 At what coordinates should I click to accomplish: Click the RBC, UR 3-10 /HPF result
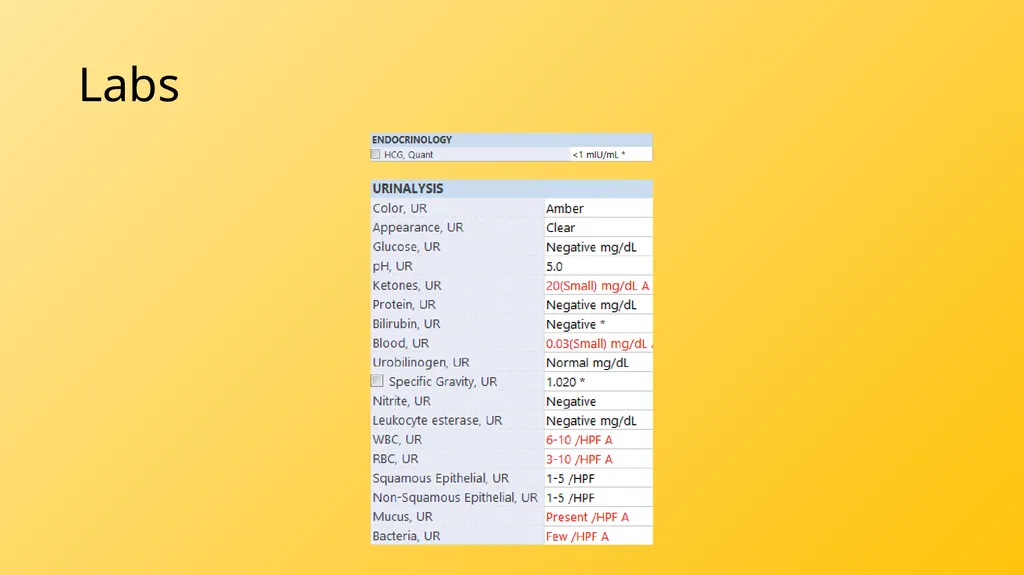pyautogui.click(x=579, y=459)
